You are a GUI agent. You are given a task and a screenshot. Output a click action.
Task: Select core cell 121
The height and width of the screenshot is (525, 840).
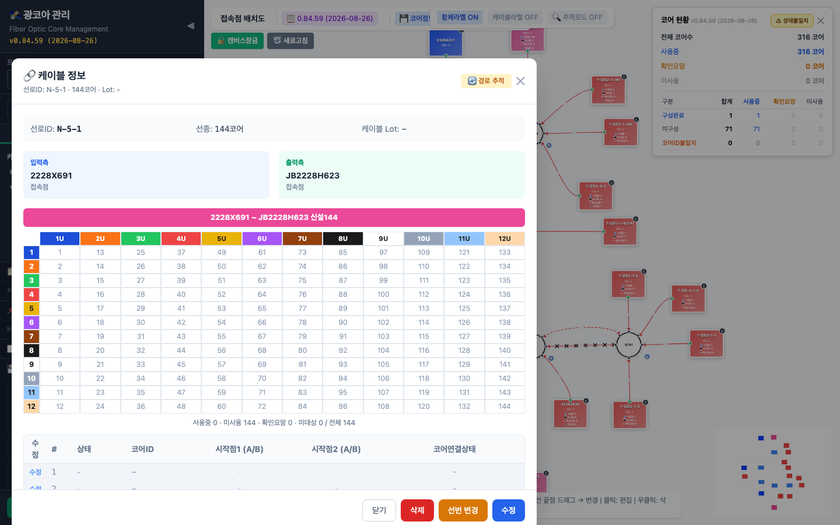click(x=464, y=252)
